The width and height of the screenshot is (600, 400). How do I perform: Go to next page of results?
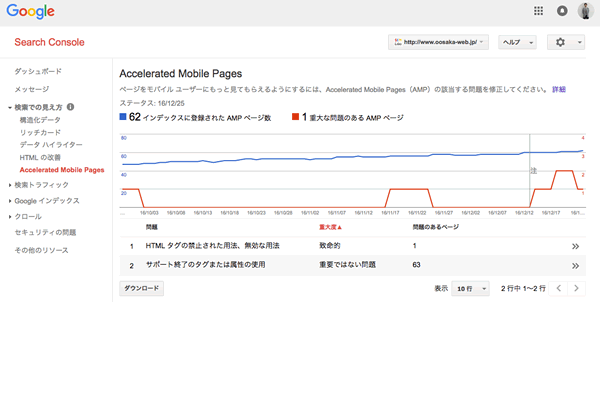coord(576,288)
